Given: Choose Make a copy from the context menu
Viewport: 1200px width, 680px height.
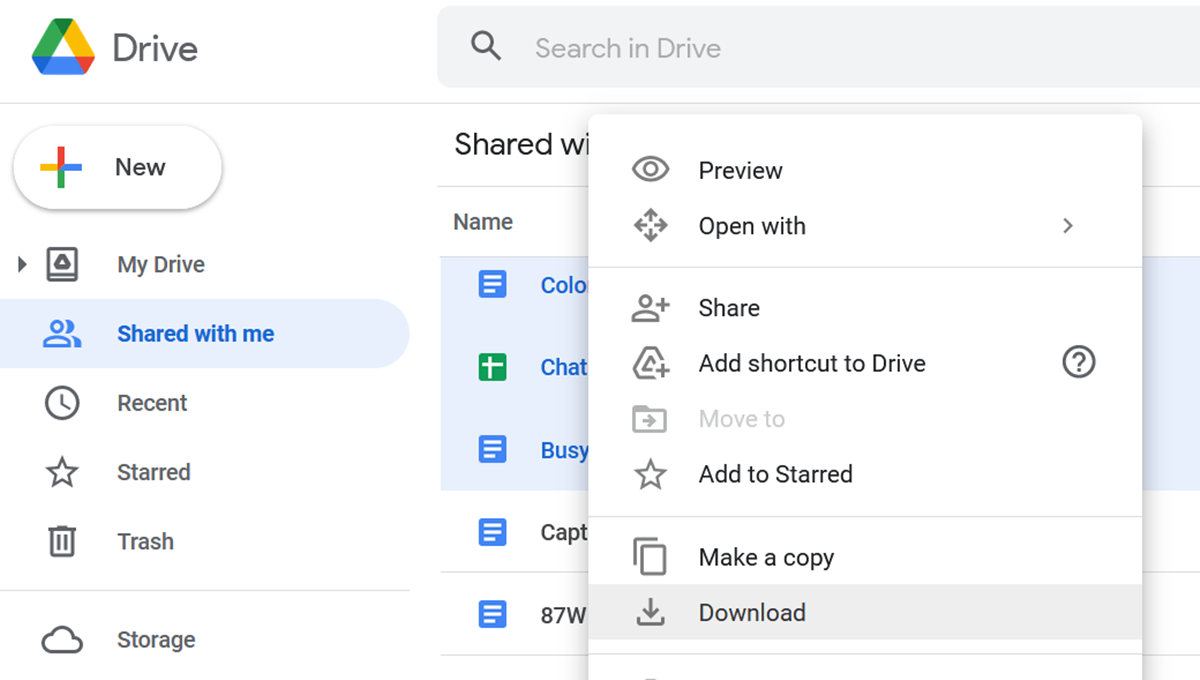Looking at the screenshot, I should pyautogui.click(x=766, y=557).
